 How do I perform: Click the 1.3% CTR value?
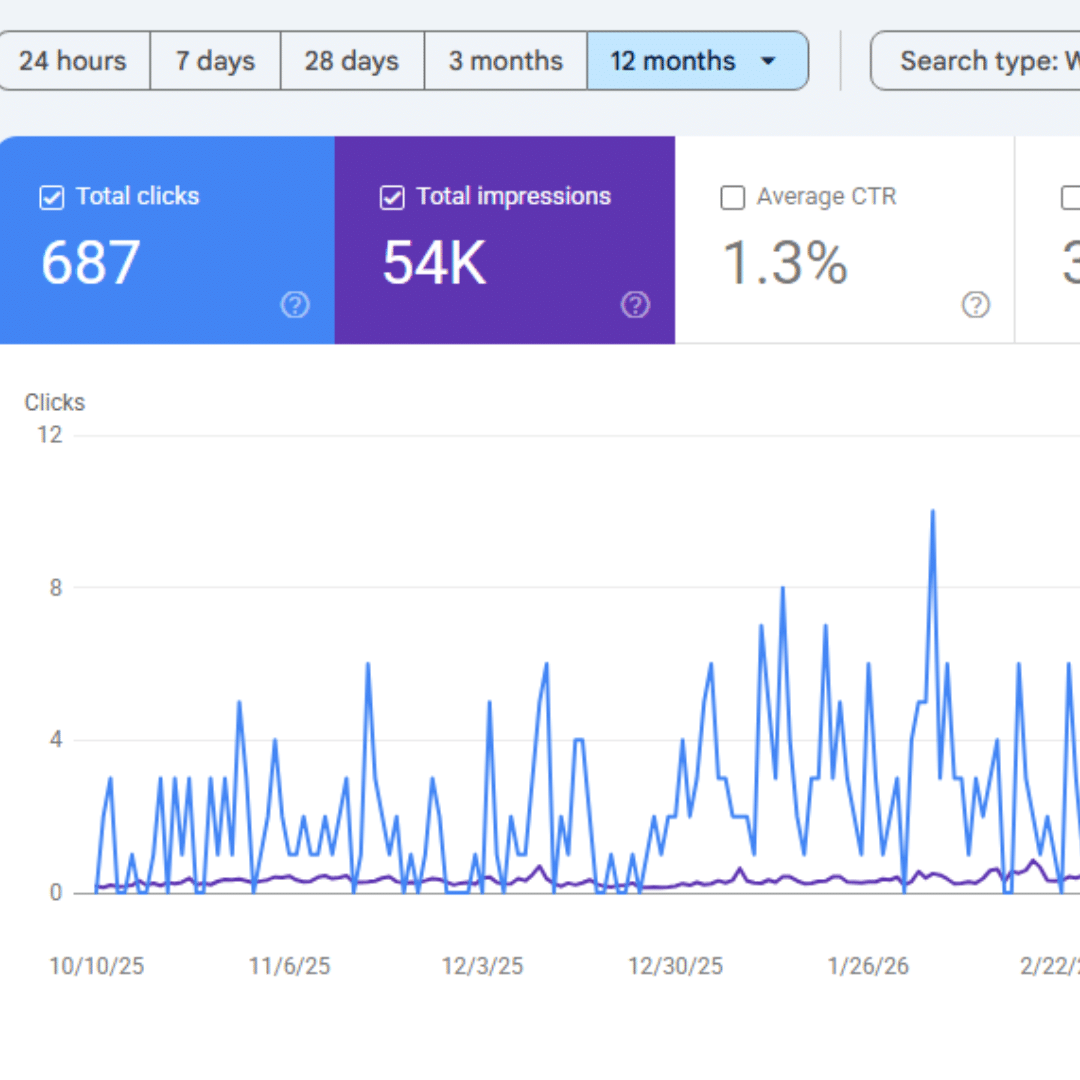click(x=785, y=262)
